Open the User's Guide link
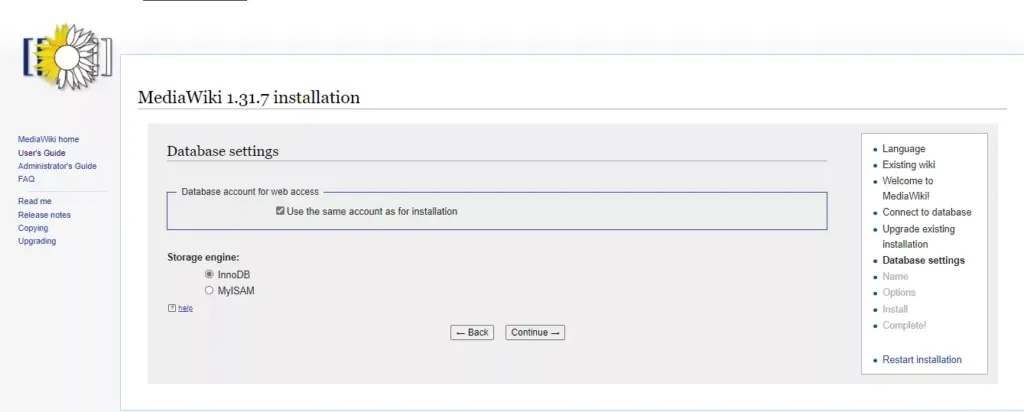The height and width of the screenshot is (412, 1024). tap(42, 153)
